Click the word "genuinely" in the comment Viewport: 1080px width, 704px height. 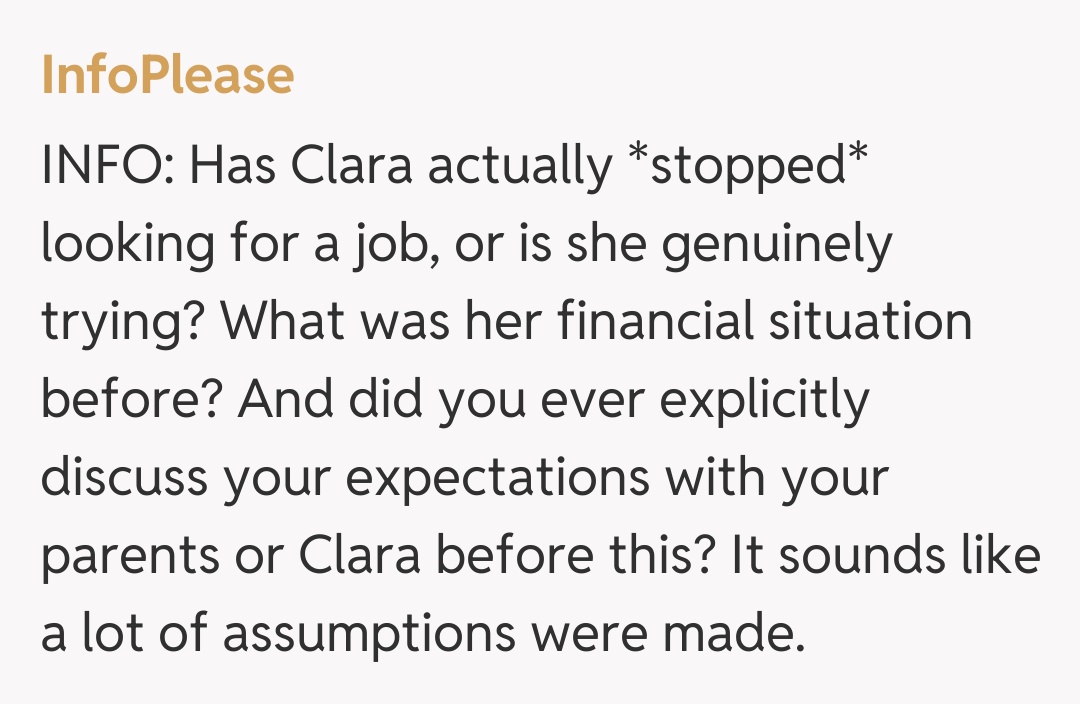776,245
